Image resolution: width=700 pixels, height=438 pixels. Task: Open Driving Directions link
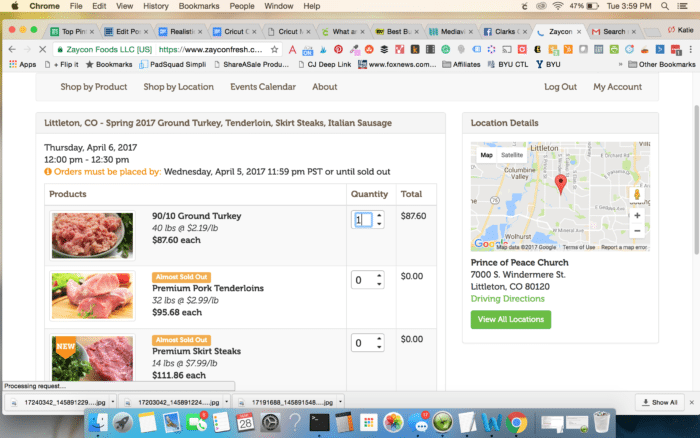point(507,299)
